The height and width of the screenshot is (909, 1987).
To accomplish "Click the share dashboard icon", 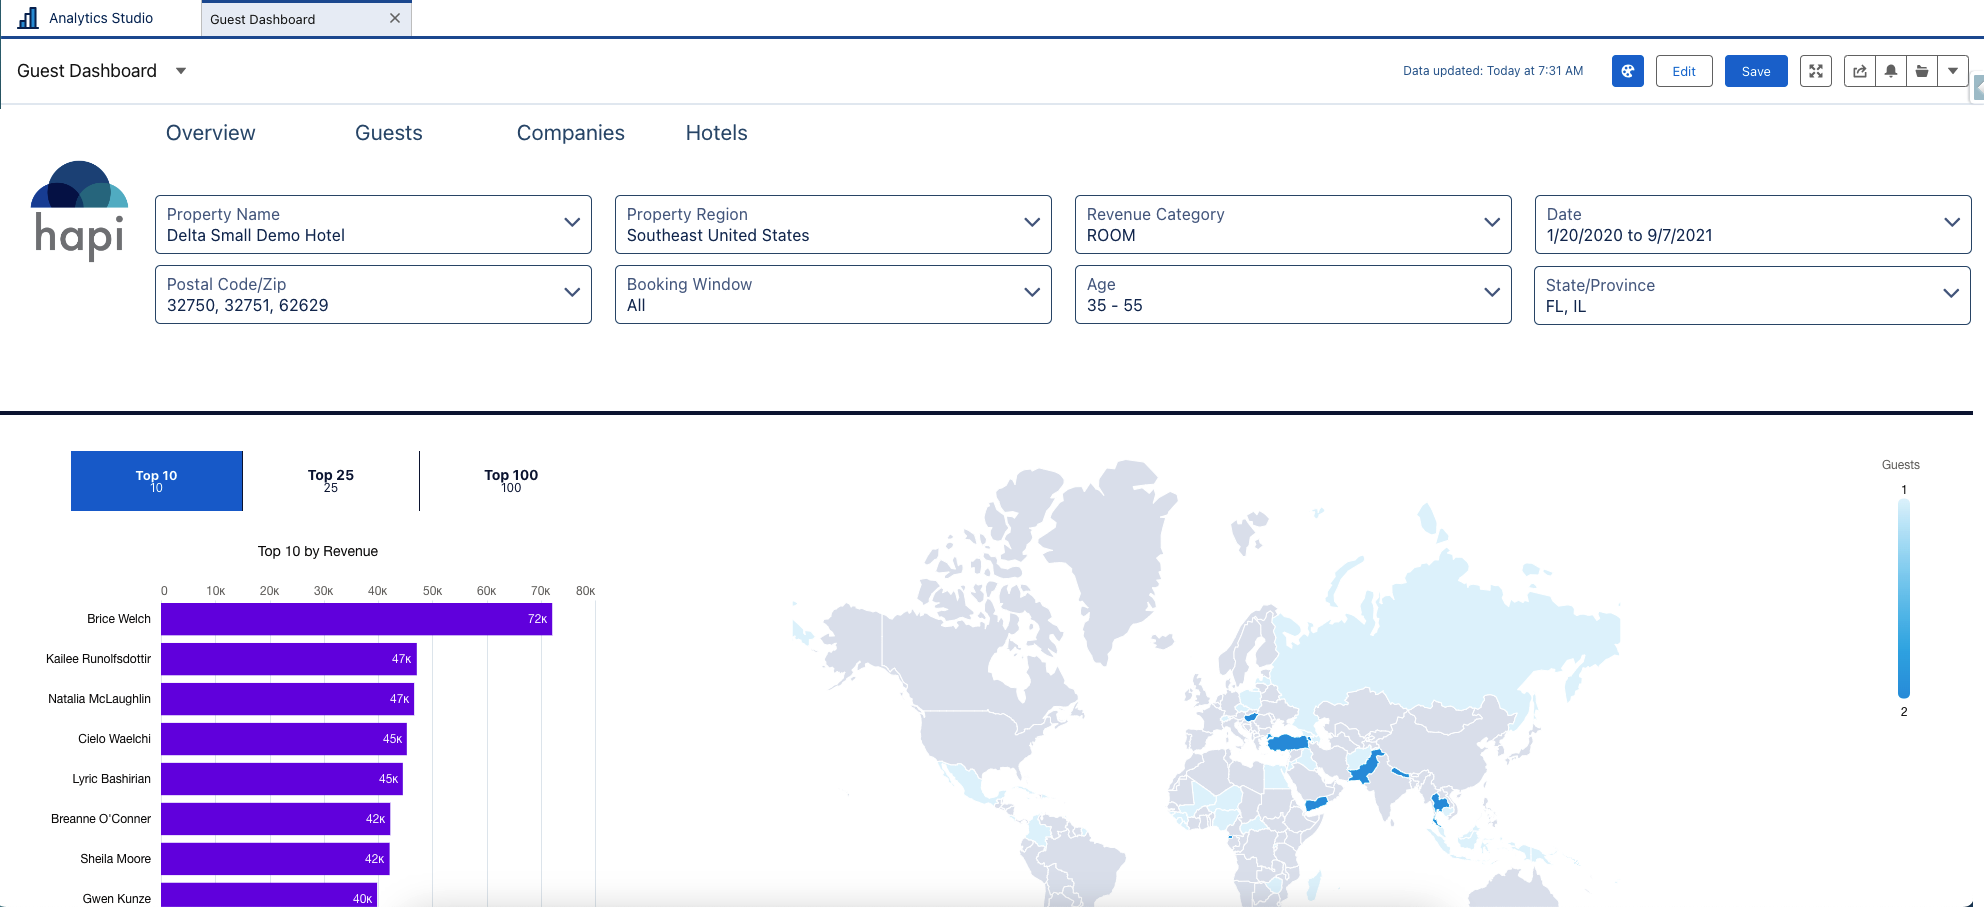I will coord(1859,71).
